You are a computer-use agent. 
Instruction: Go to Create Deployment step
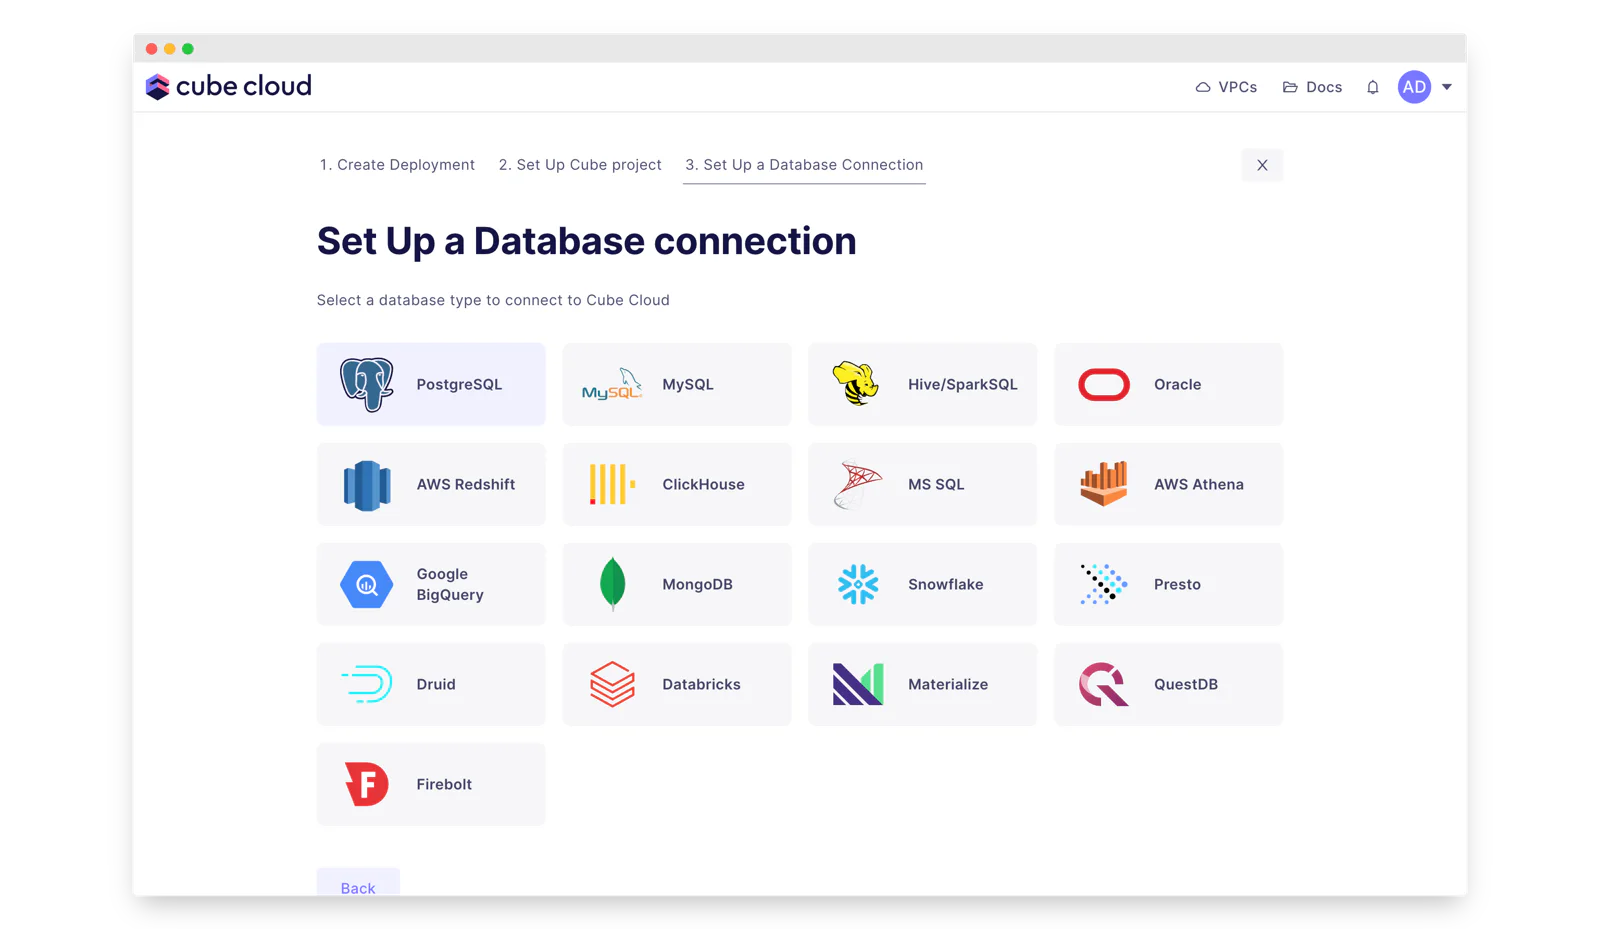[x=397, y=165]
